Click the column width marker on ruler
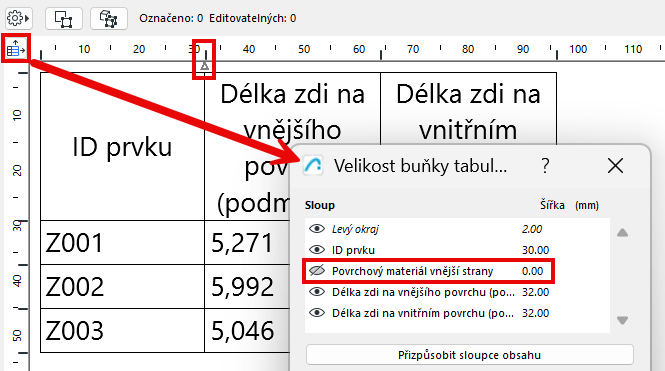The image size is (665, 371). point(204,66)
